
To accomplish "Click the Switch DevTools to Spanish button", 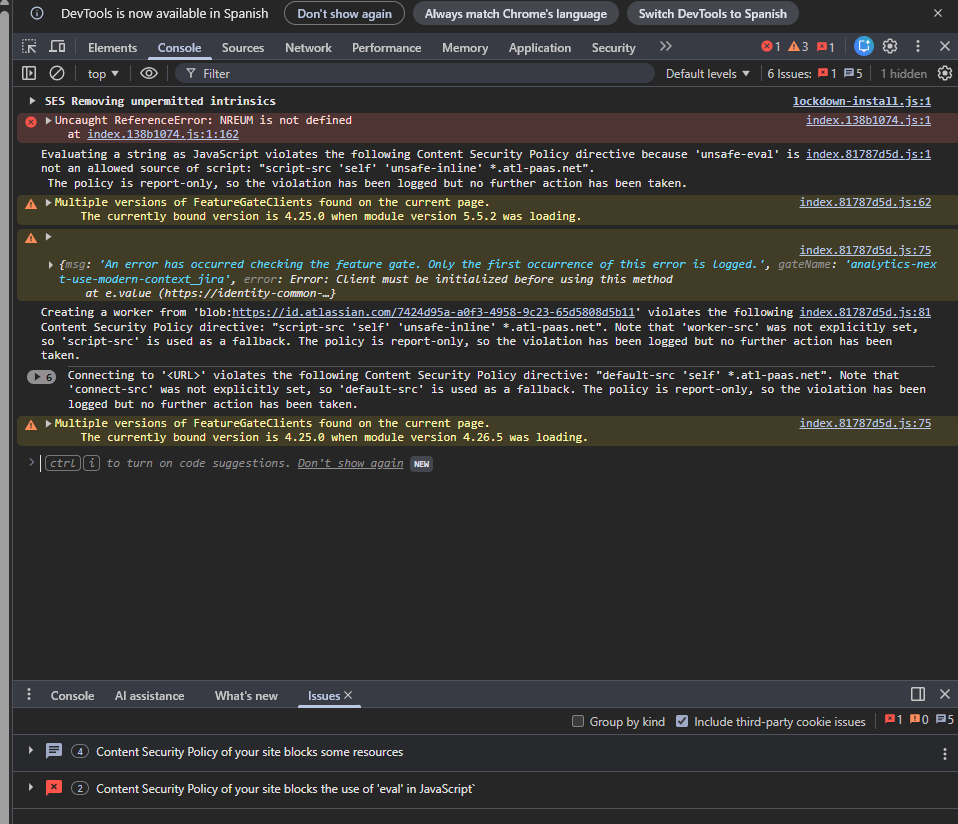I will click(x=712, y=14).
